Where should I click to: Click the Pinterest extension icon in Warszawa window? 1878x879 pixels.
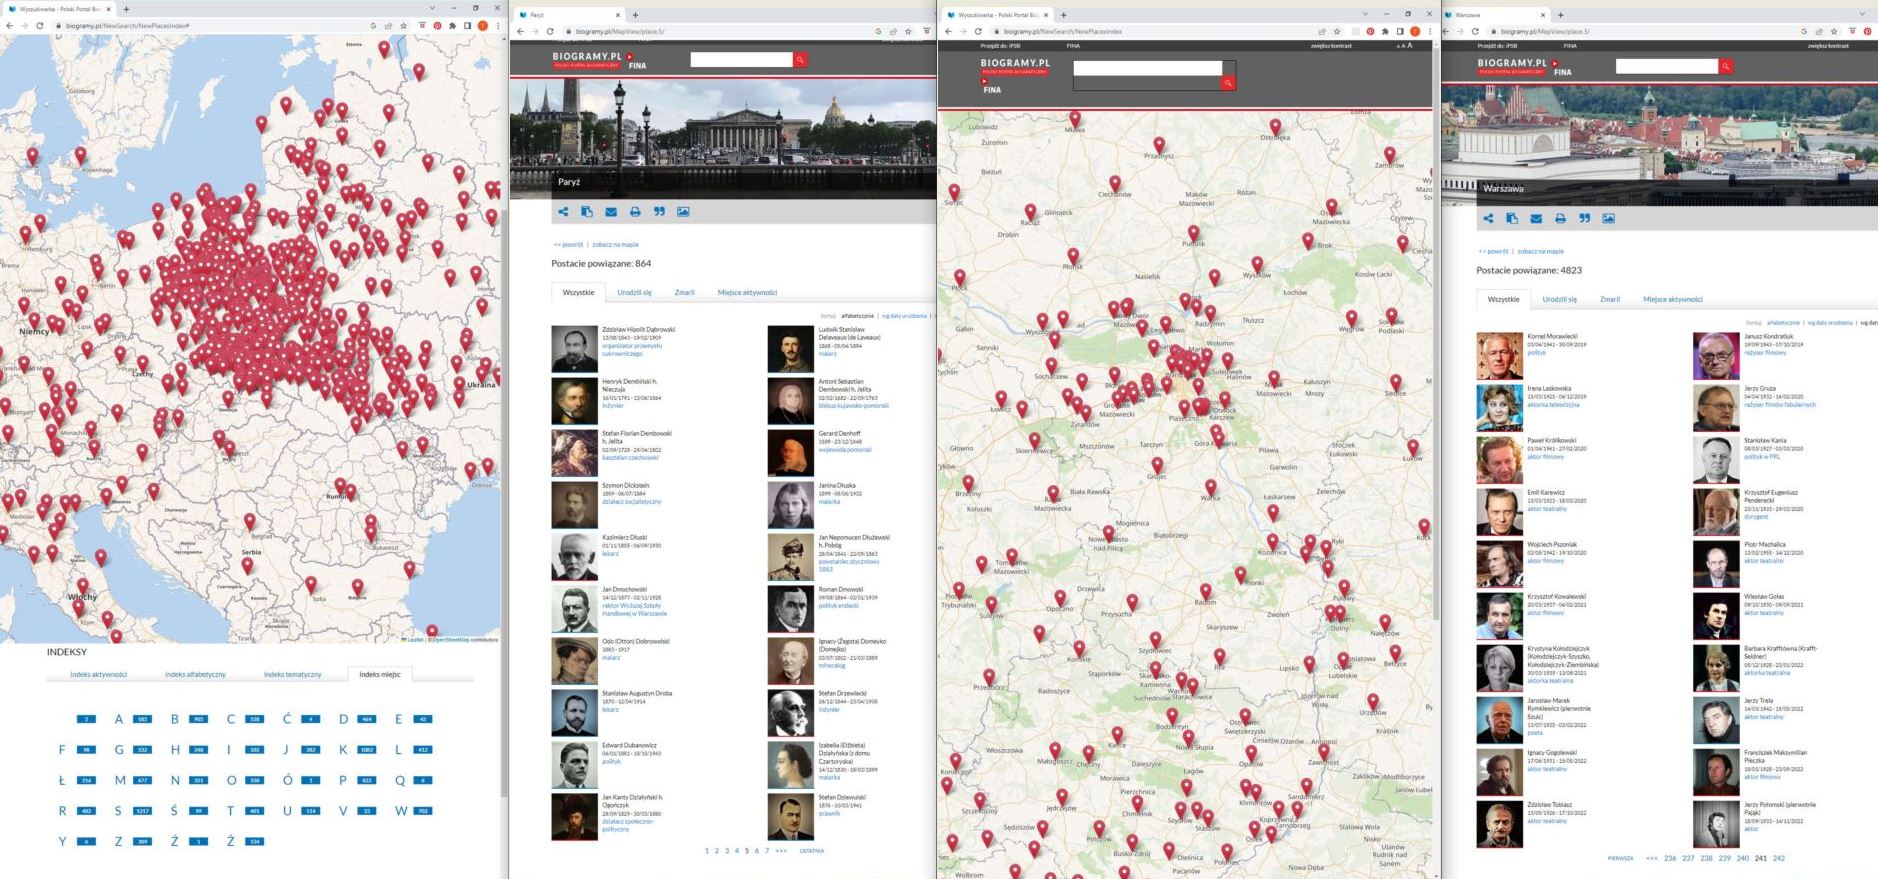click(x=1867, y=31)
